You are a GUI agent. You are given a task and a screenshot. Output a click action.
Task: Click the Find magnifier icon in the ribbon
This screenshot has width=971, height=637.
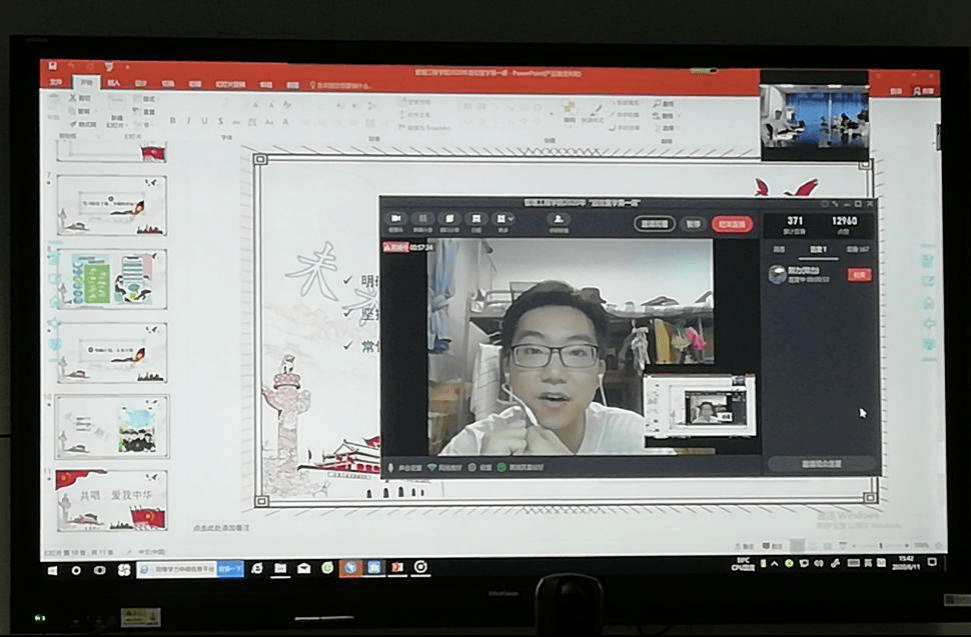pyautogui.click(x=656, y=103)
